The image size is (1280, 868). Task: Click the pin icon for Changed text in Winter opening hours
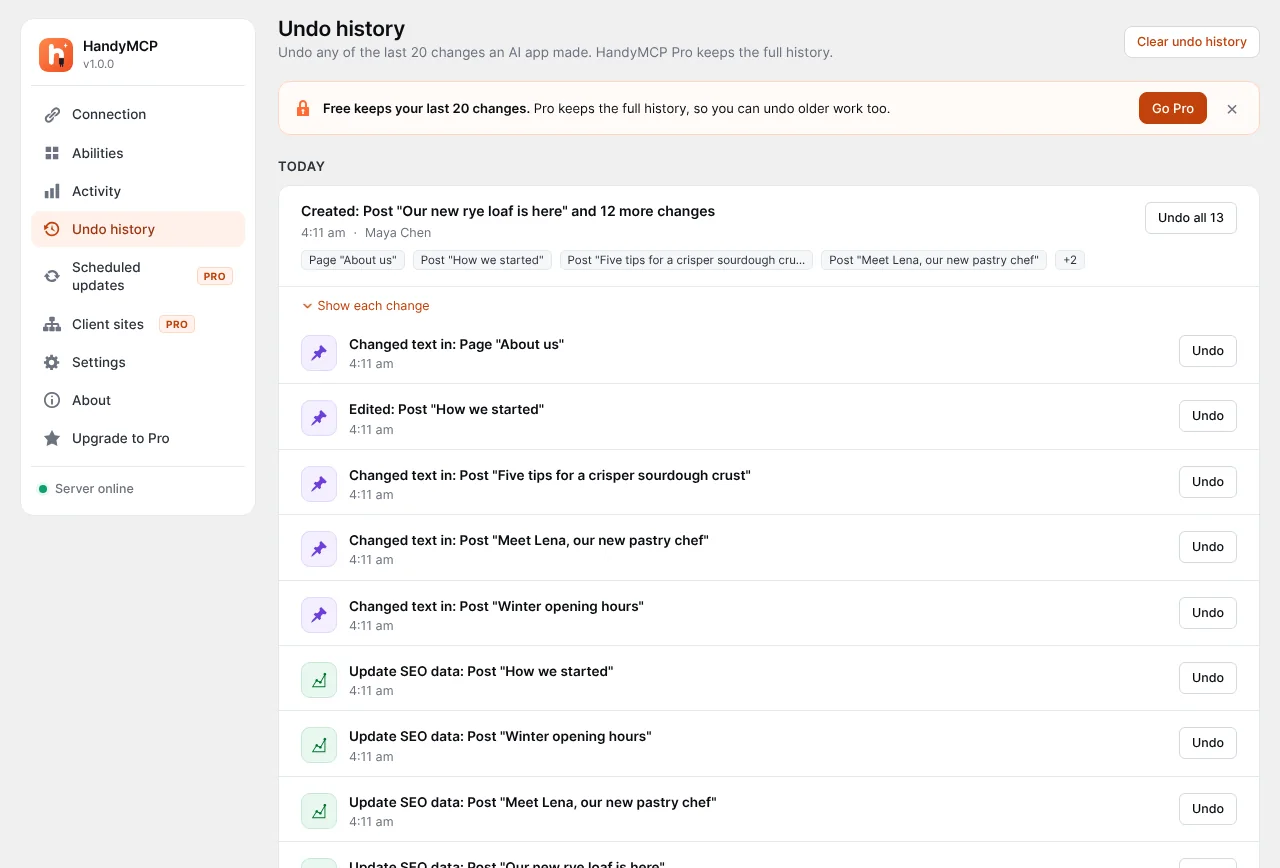coord(319,615)
